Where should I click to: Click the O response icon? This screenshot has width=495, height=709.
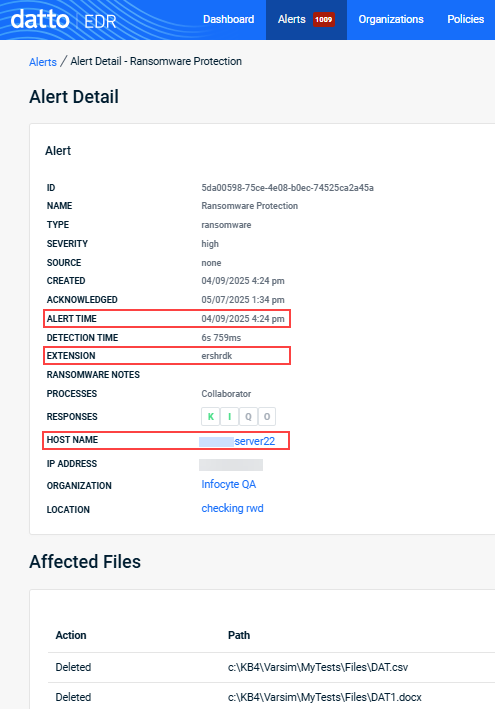tap(267, 416)
